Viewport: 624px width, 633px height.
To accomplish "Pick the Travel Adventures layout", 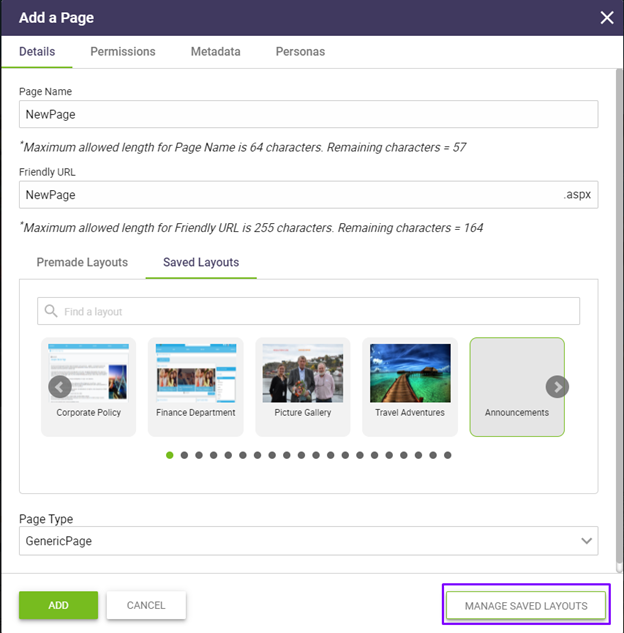I will (x=410, y=386).
